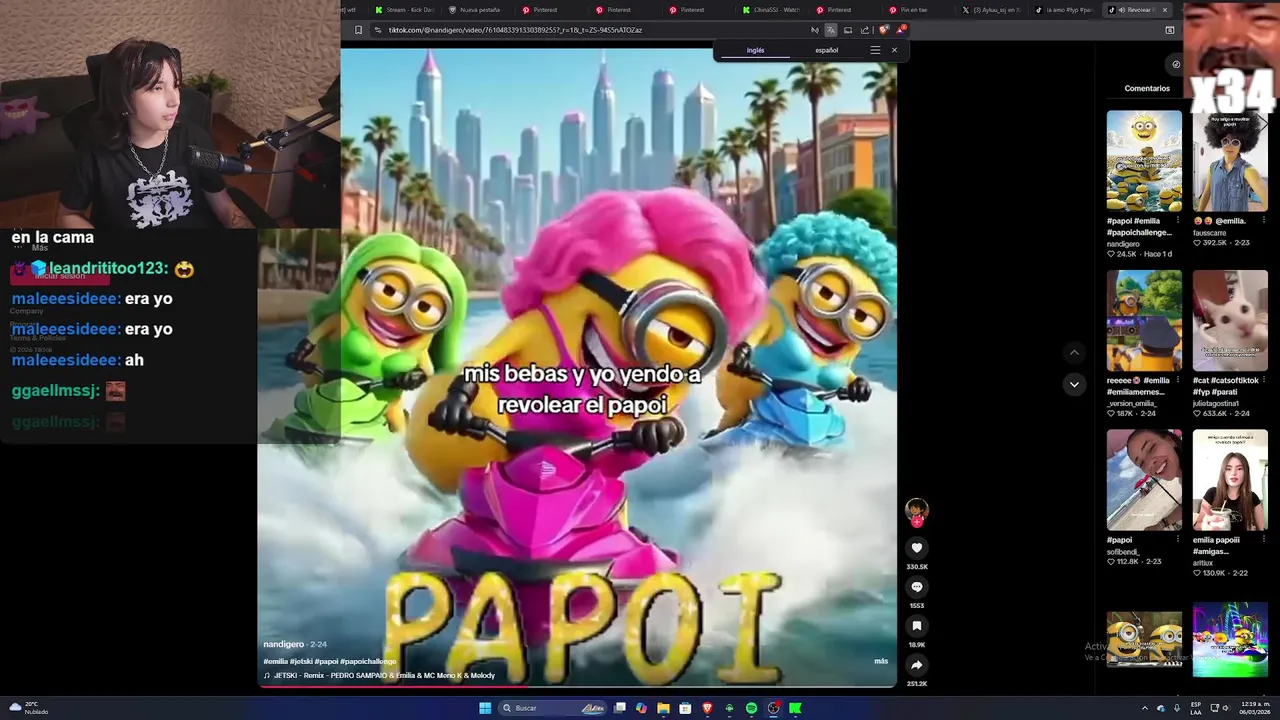Open Kick app from taskbar
This screenshot has width=1280, height=720.
[795, 708]
